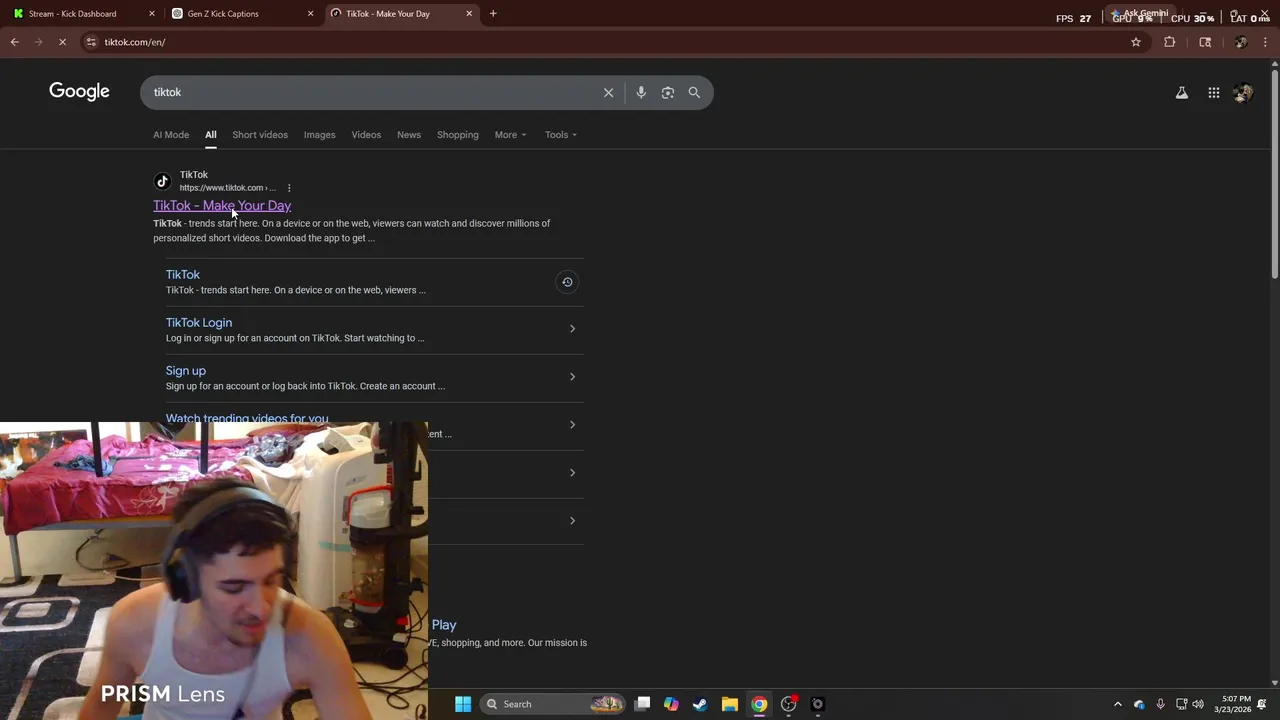Open Windows Start menu
This screenshot has height=720, width=1280.
click(463, 704)
